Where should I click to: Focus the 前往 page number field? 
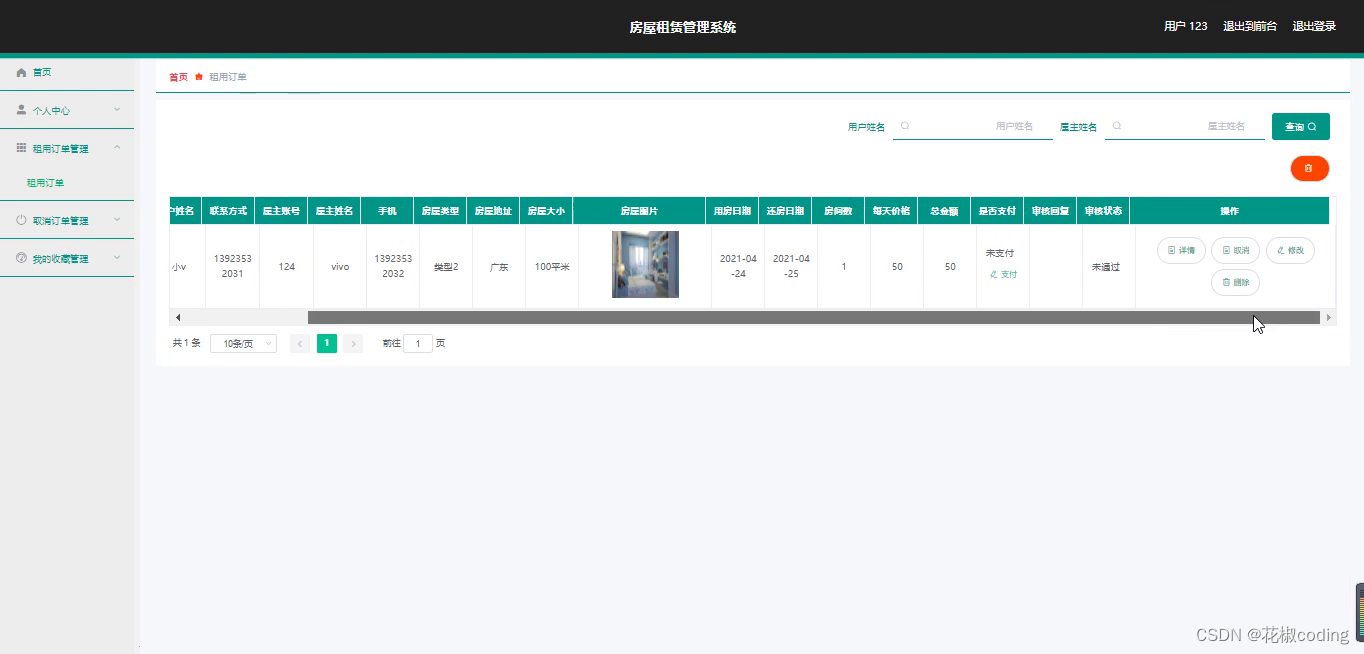click(418, 343)
